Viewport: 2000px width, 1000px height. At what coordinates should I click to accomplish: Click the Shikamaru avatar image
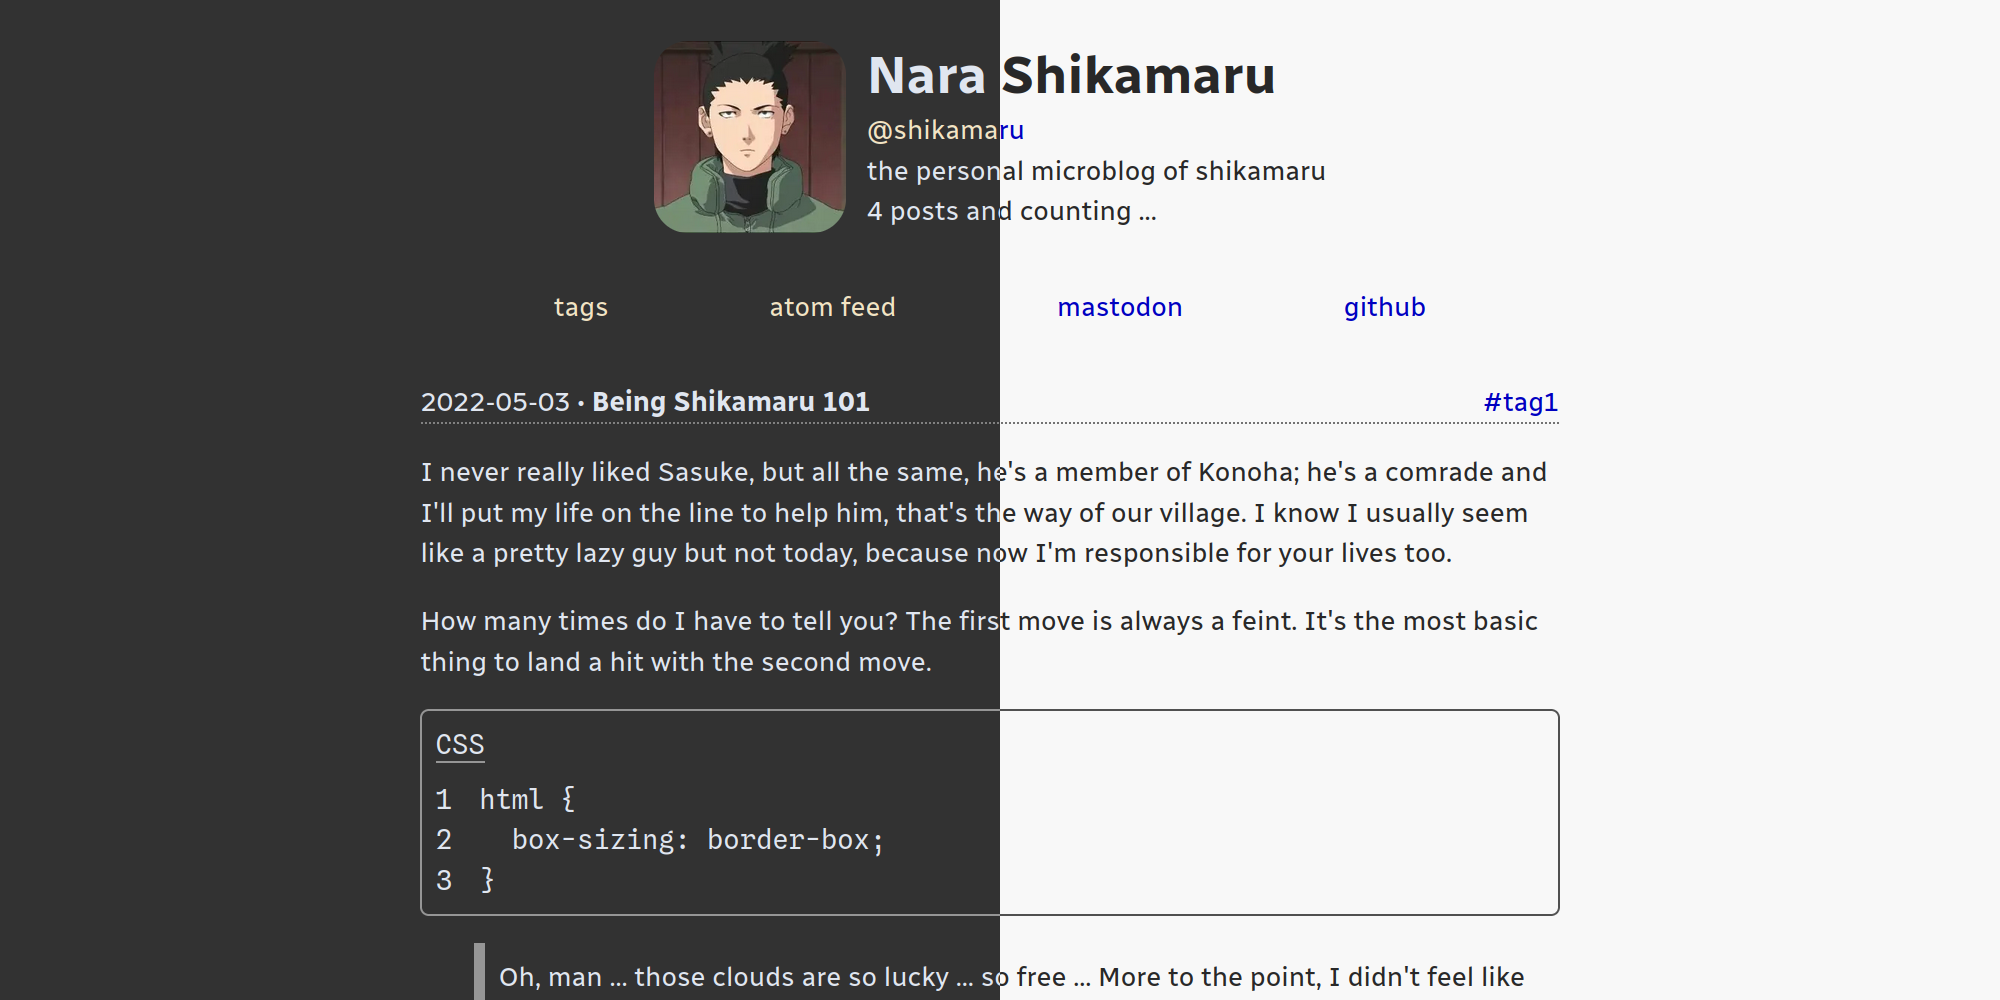point(749,137)
